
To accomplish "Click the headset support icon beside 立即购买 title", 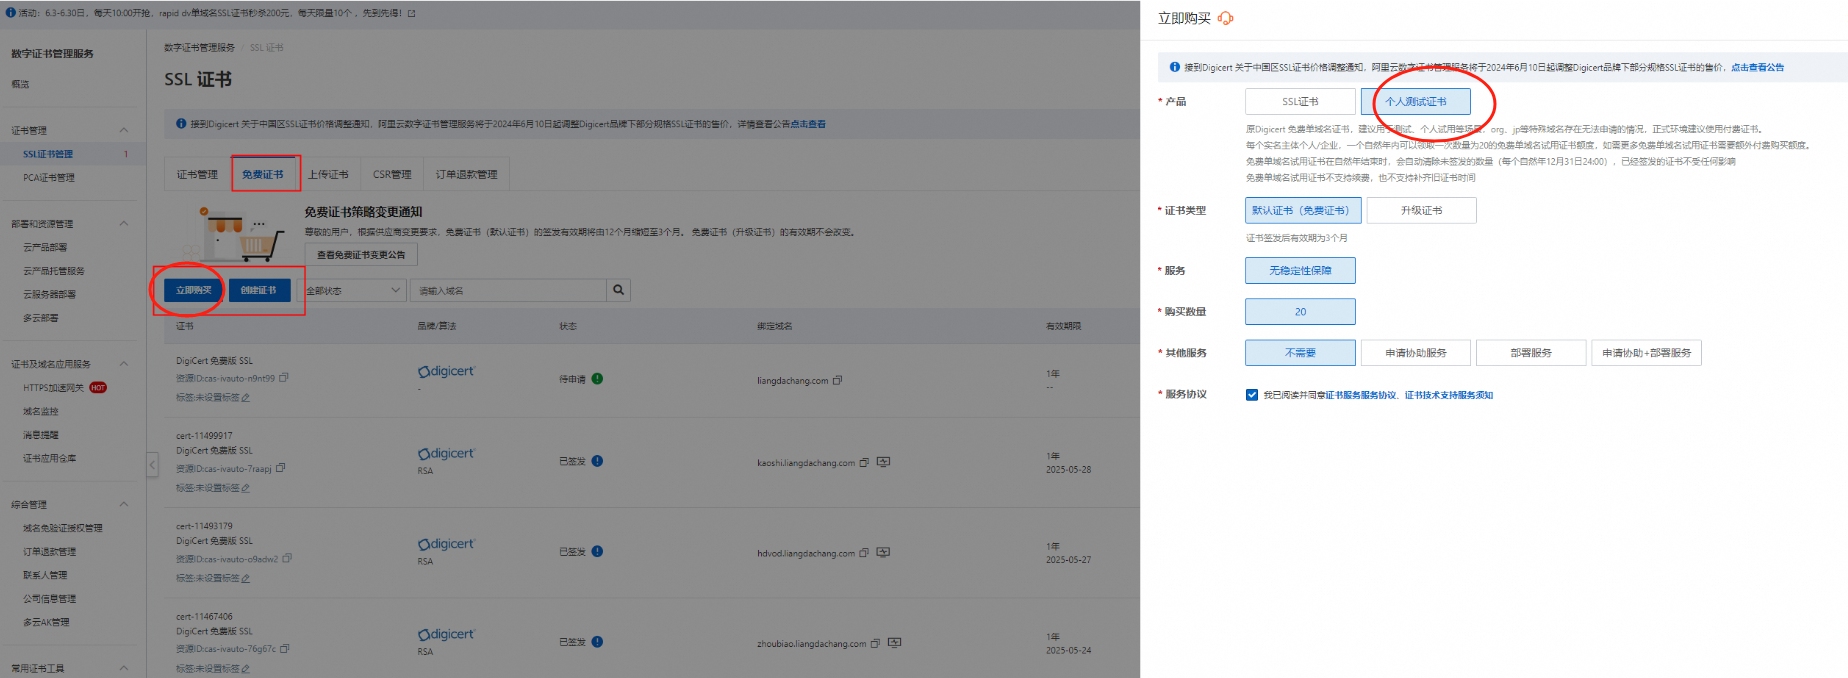I will point(1226,18).
